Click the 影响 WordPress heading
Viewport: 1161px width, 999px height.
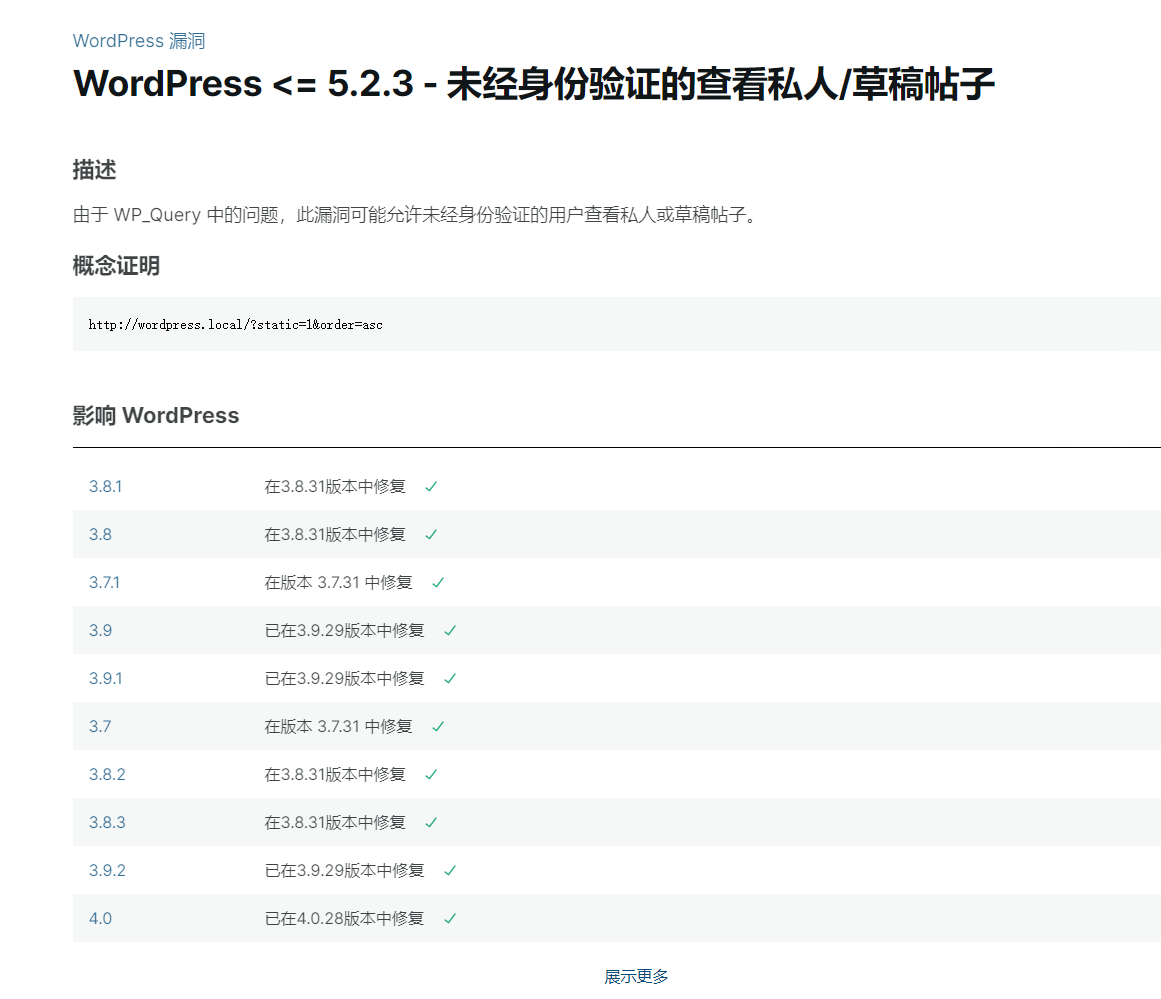point(155,415)
